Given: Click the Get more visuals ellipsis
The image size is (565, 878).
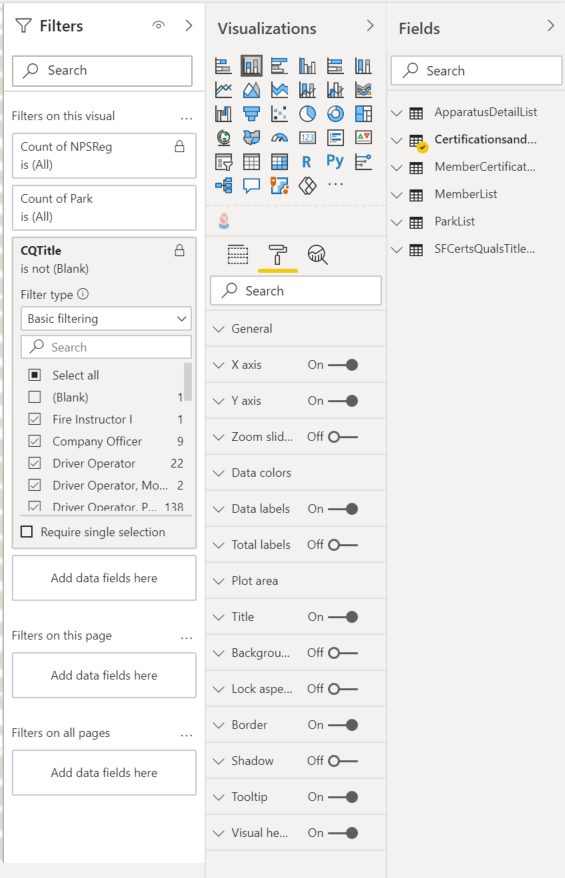Looking at the screenshot, I should pyautogui.click(x=335, y=184).
